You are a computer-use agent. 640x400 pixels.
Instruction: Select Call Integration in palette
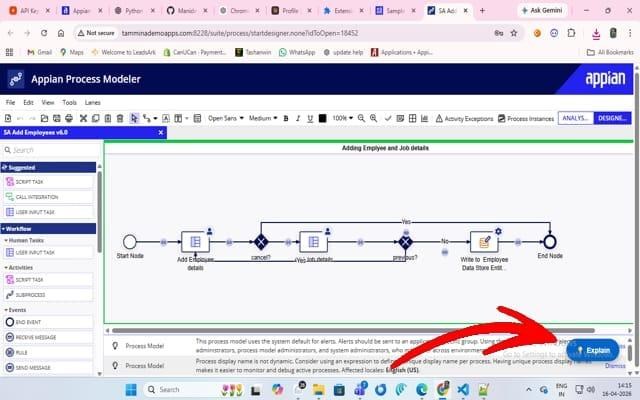tap(48, 197)
